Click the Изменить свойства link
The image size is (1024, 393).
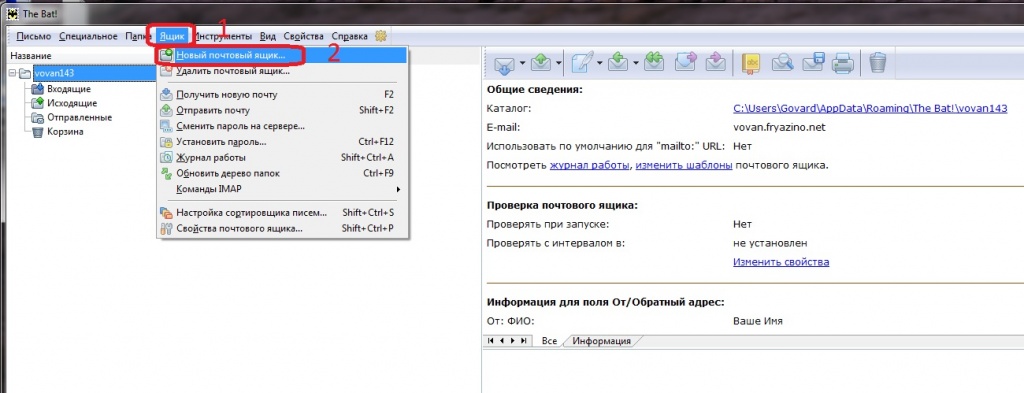(x=781, y=262)
